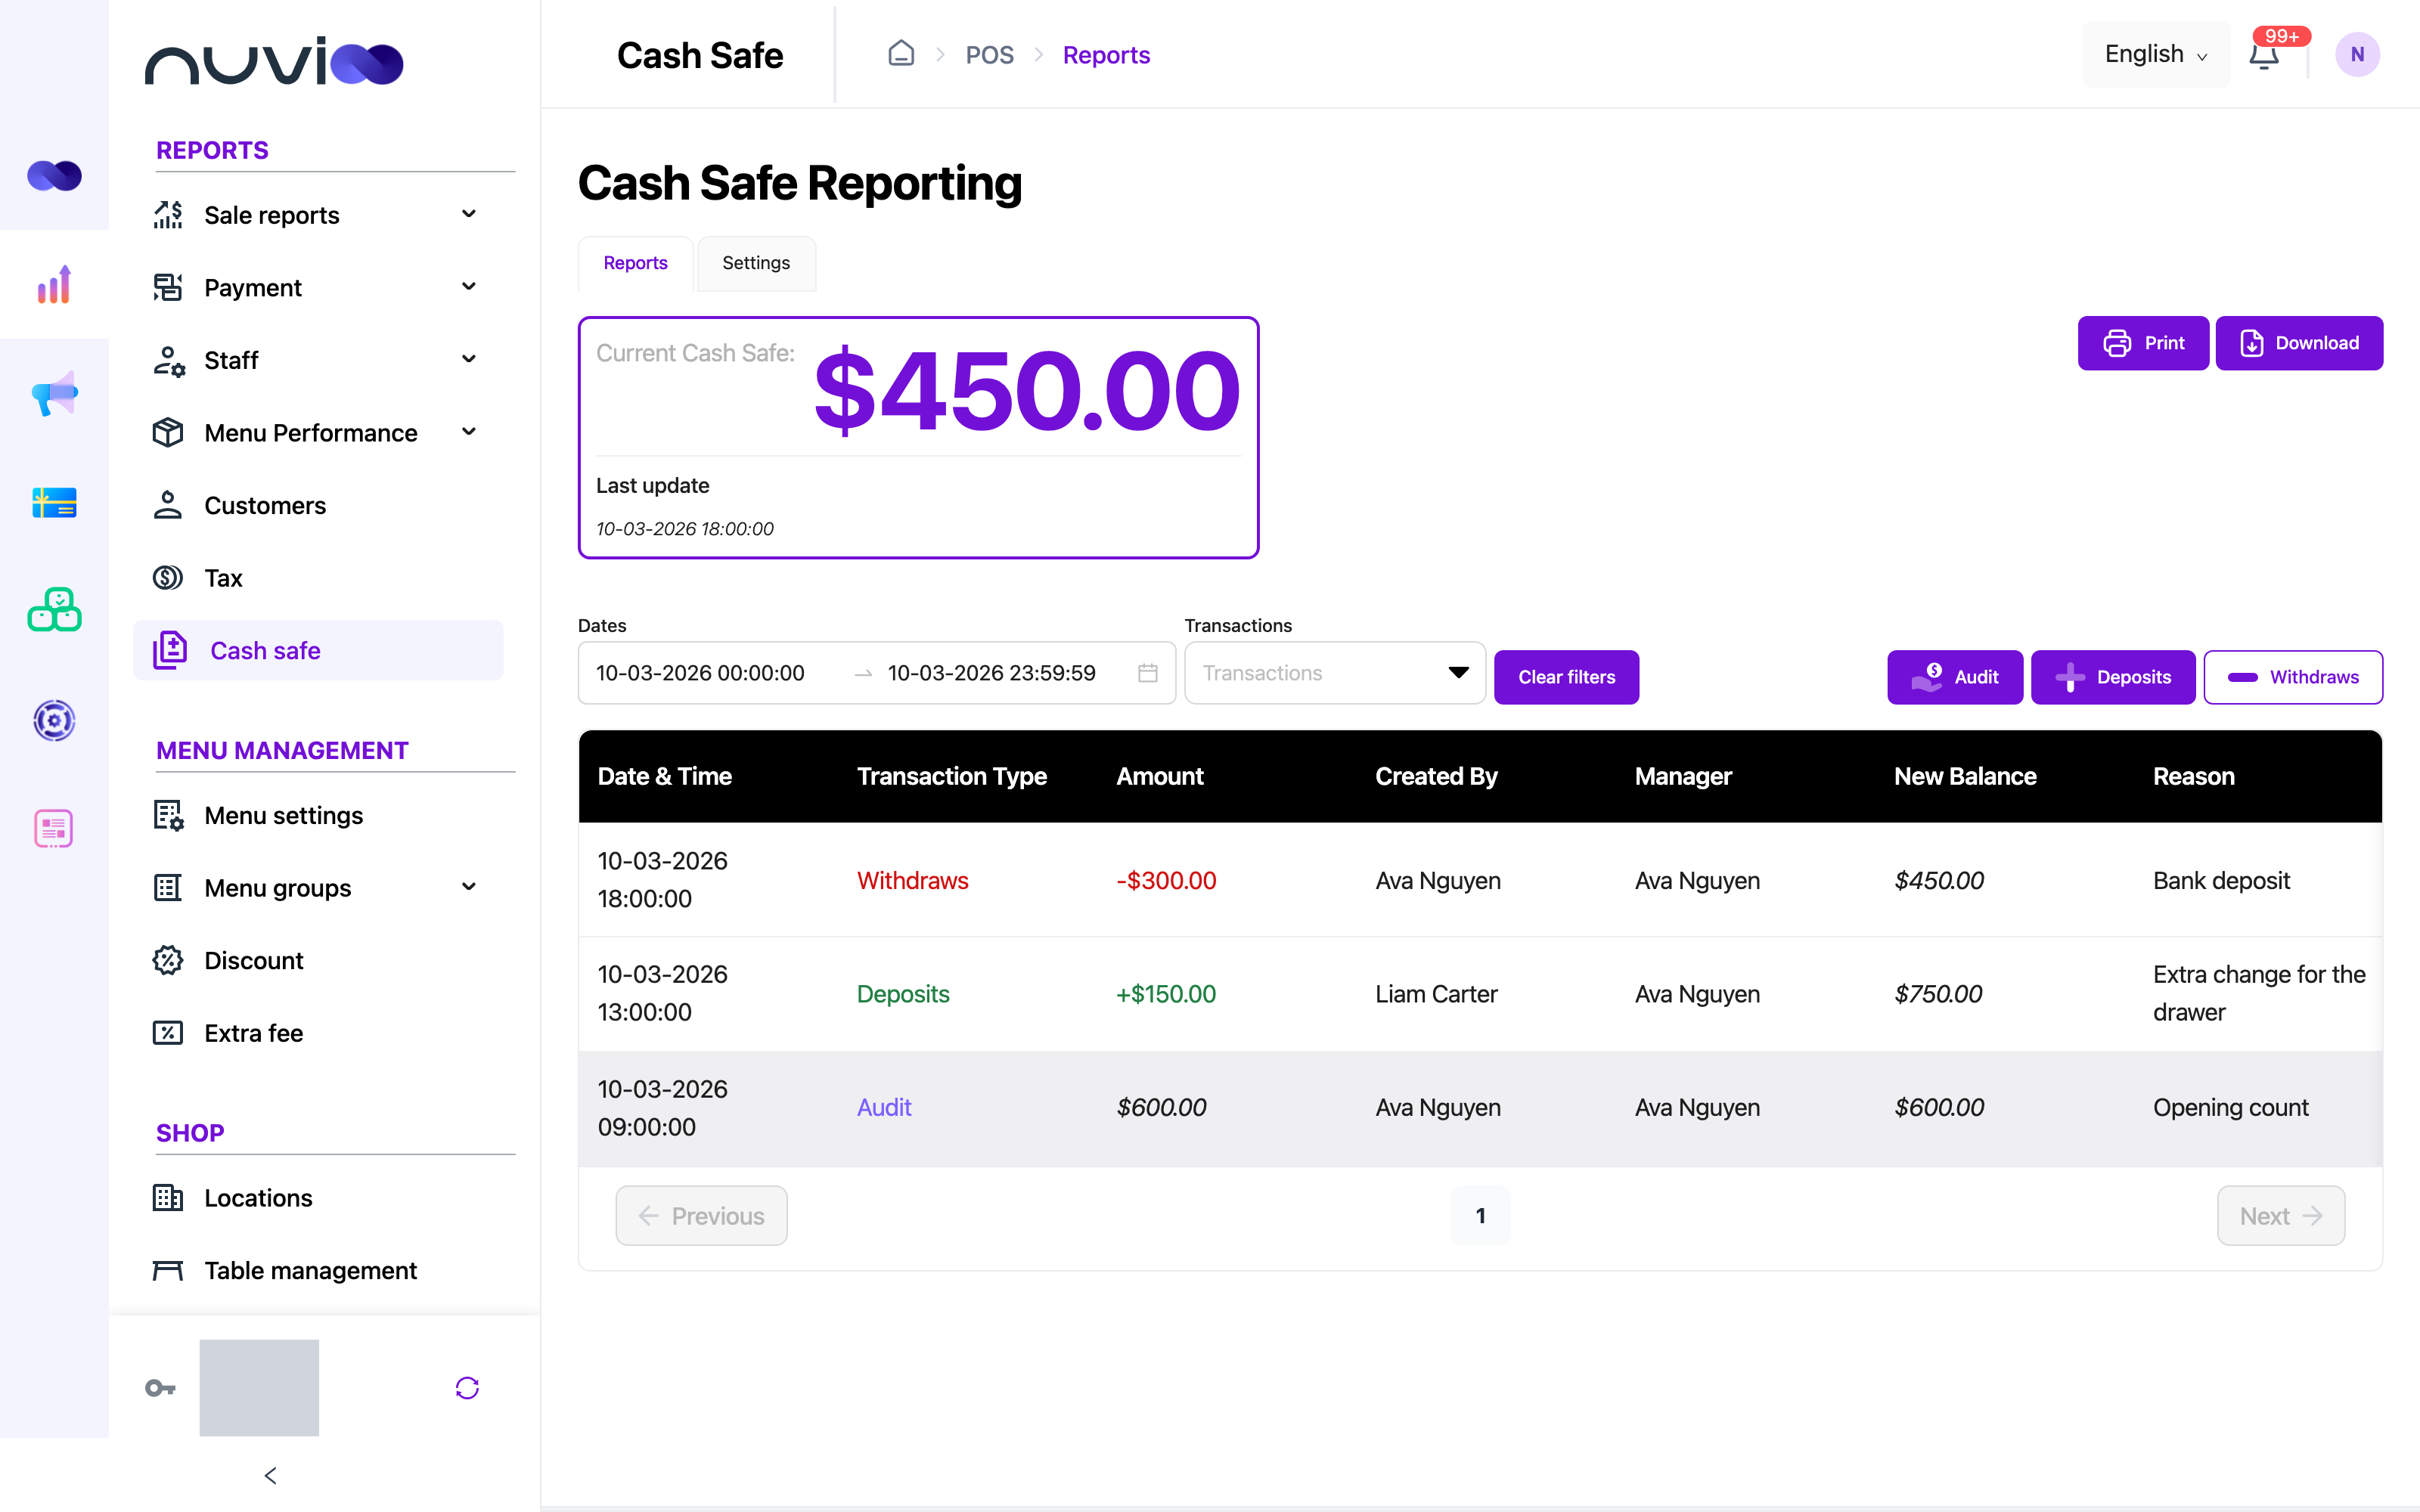Click the Next pagination button

[2281, 1216]
